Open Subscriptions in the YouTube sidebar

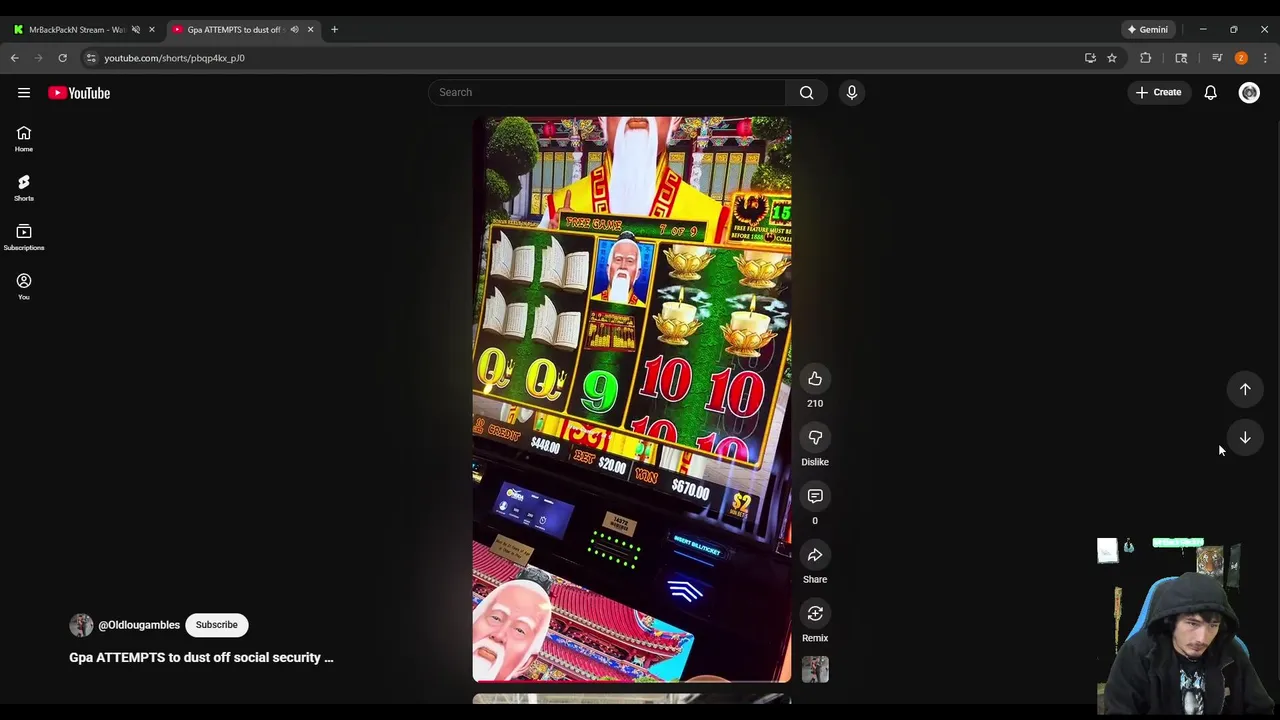(x=24, y=237)
